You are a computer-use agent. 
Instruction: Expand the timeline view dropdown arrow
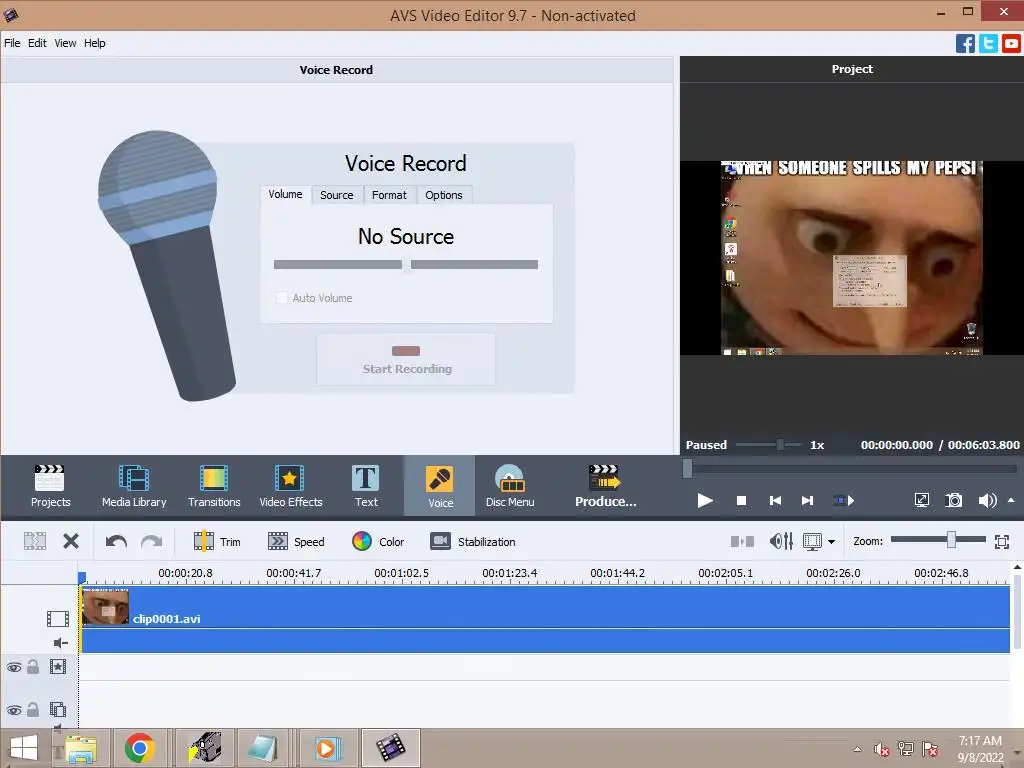[x=831, y=541]
